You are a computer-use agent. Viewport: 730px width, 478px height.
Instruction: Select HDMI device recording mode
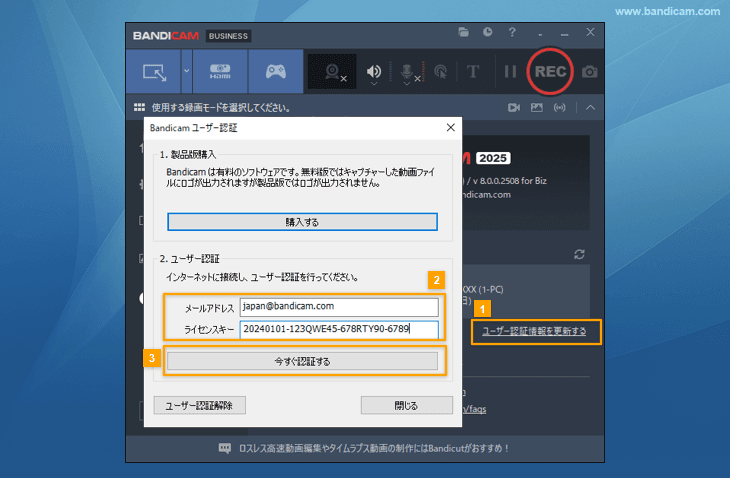click(220, 72)
